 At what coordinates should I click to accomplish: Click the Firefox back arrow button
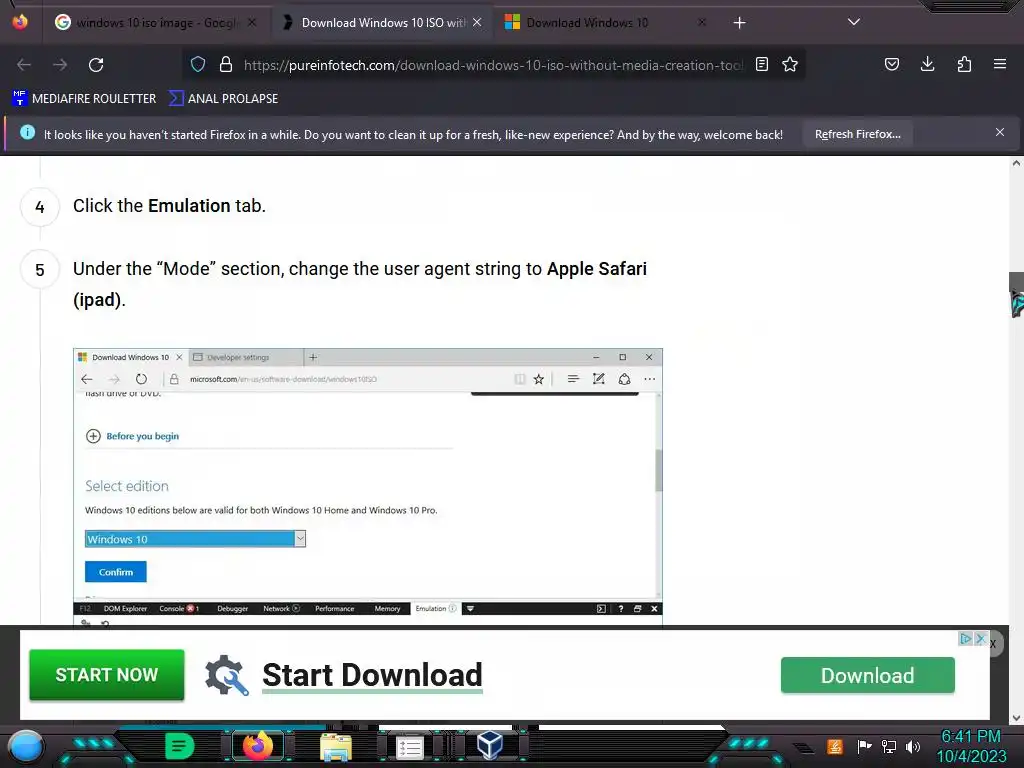point(24,65)
